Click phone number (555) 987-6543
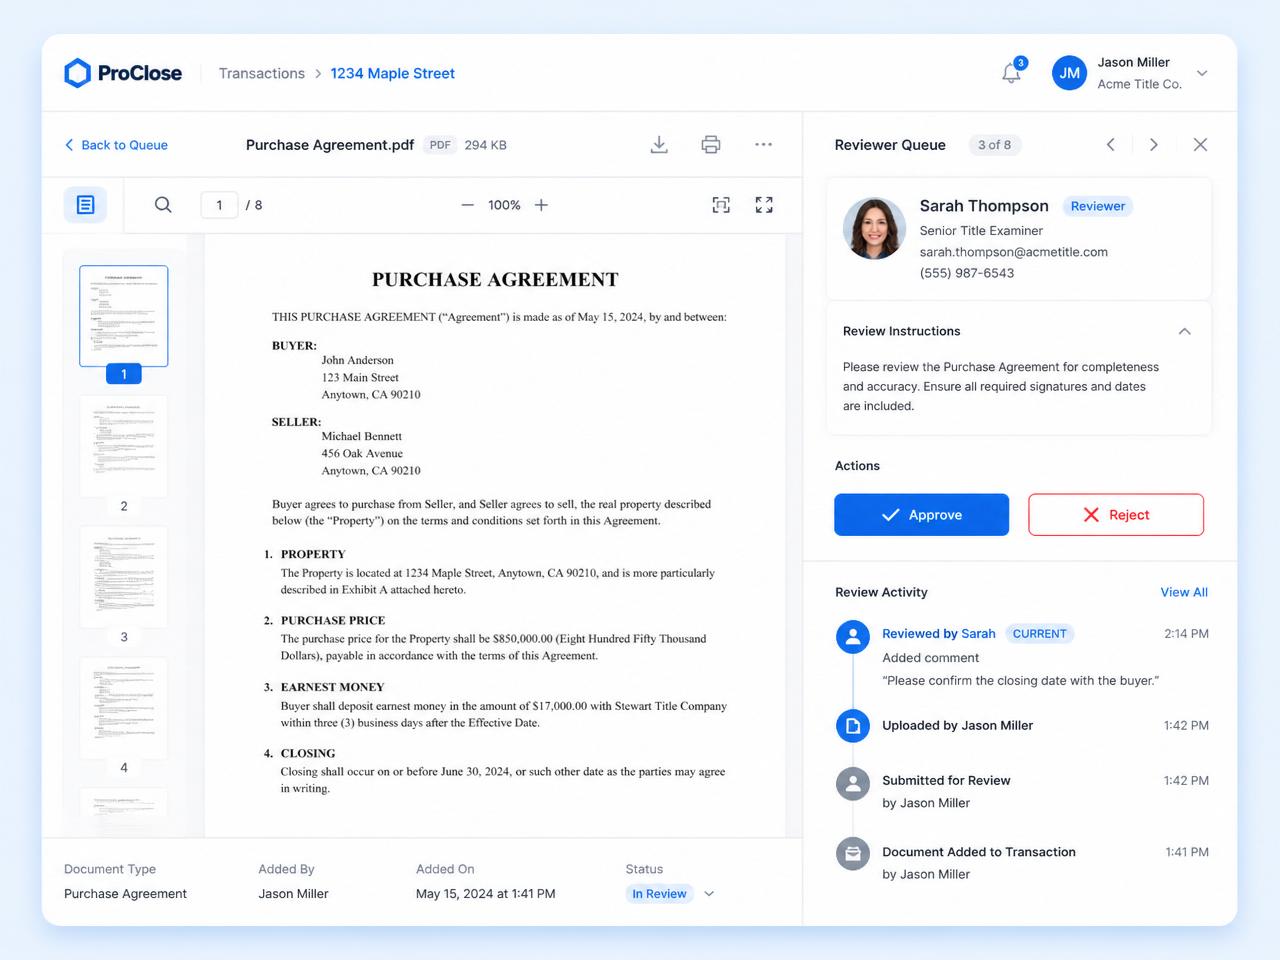The width and height of the screenshot is (1280, 960). 967,273
